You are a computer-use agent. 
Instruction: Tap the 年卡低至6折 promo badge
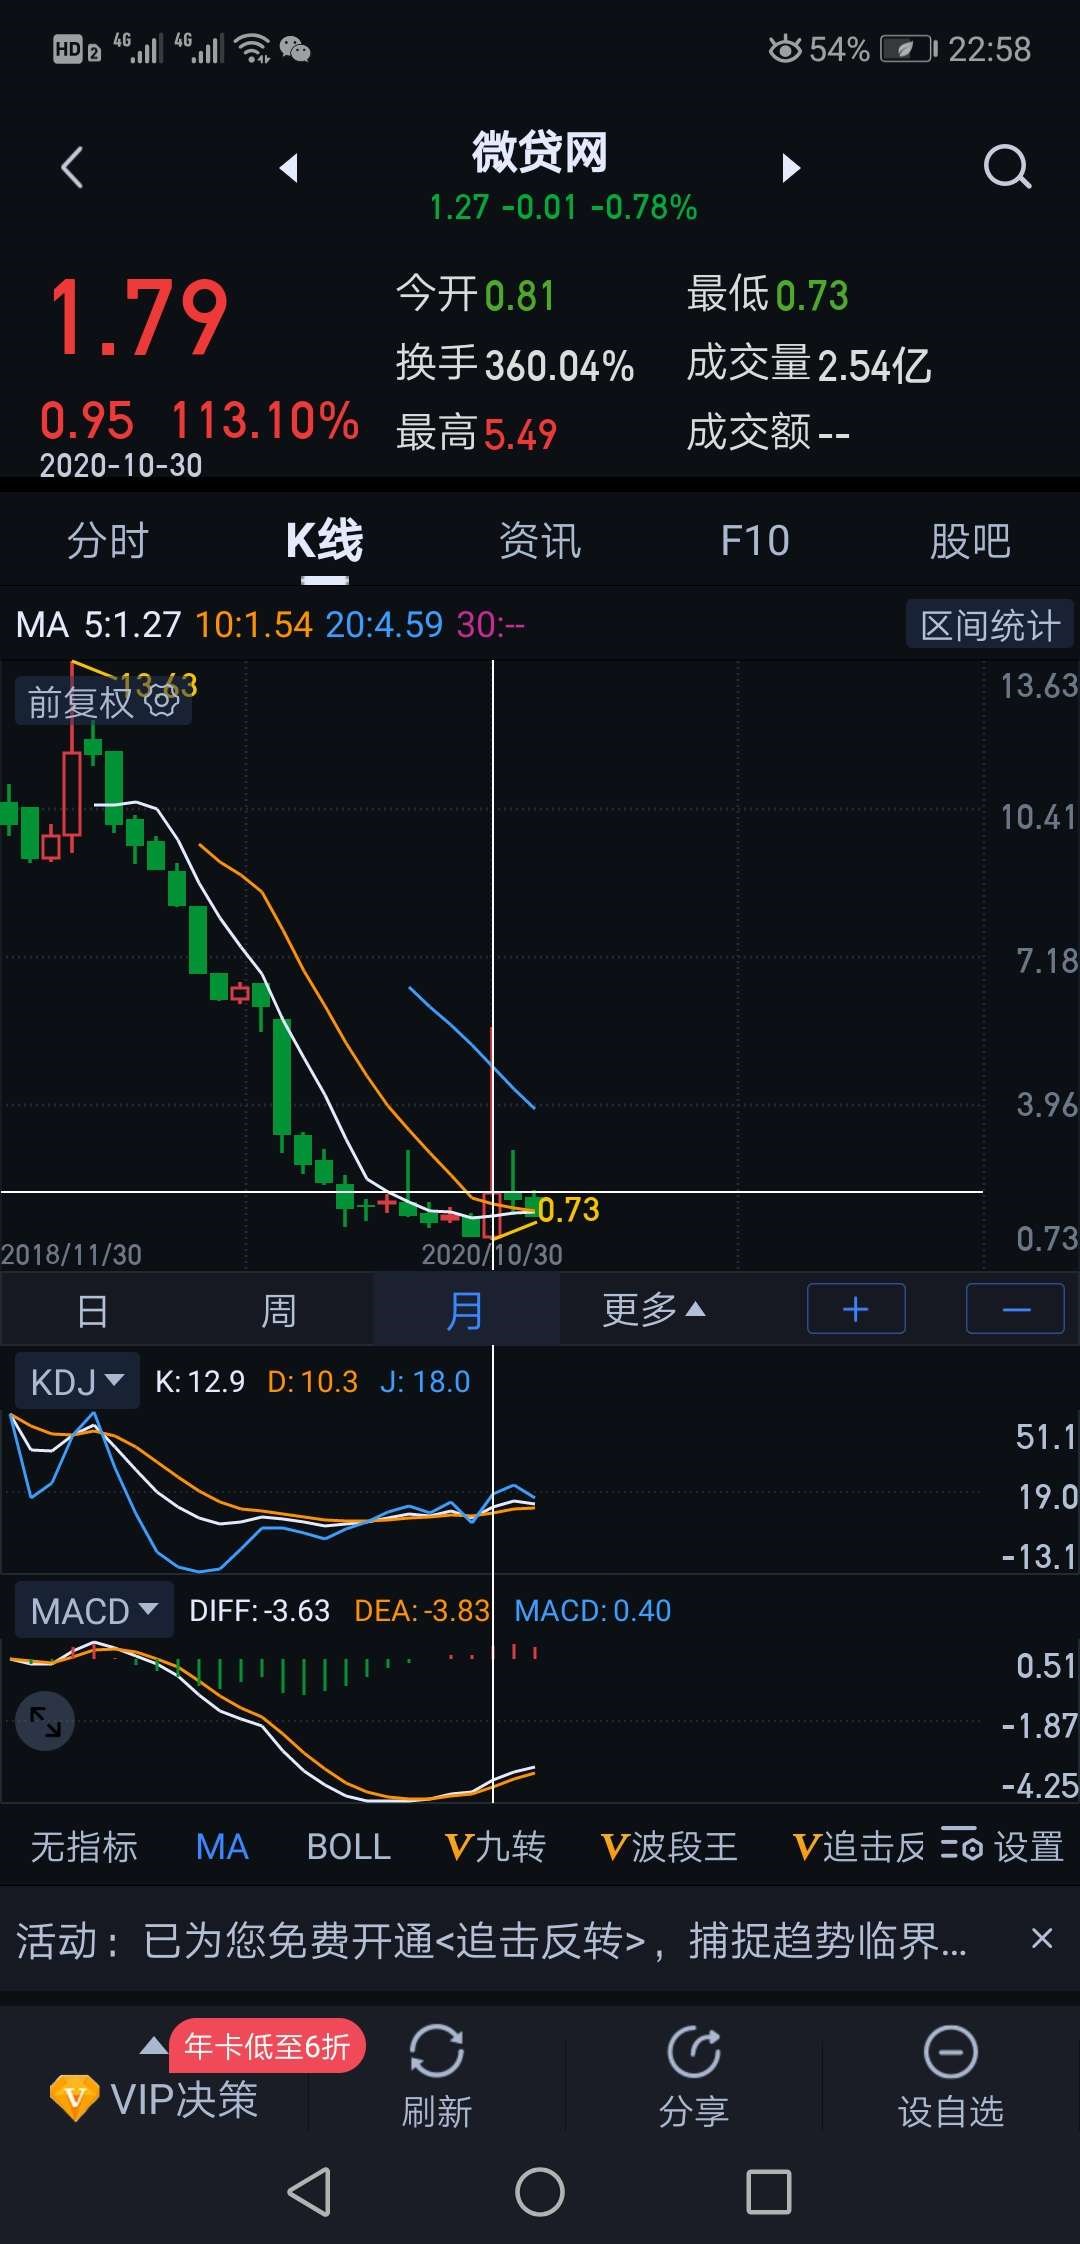[x=267, y=2046]
